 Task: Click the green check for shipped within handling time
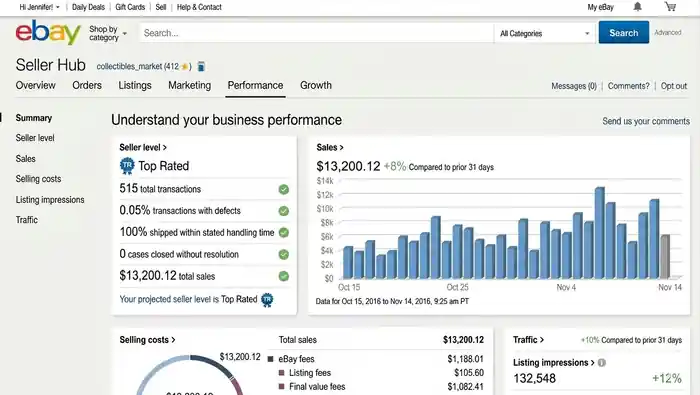[x=283, y=233]
